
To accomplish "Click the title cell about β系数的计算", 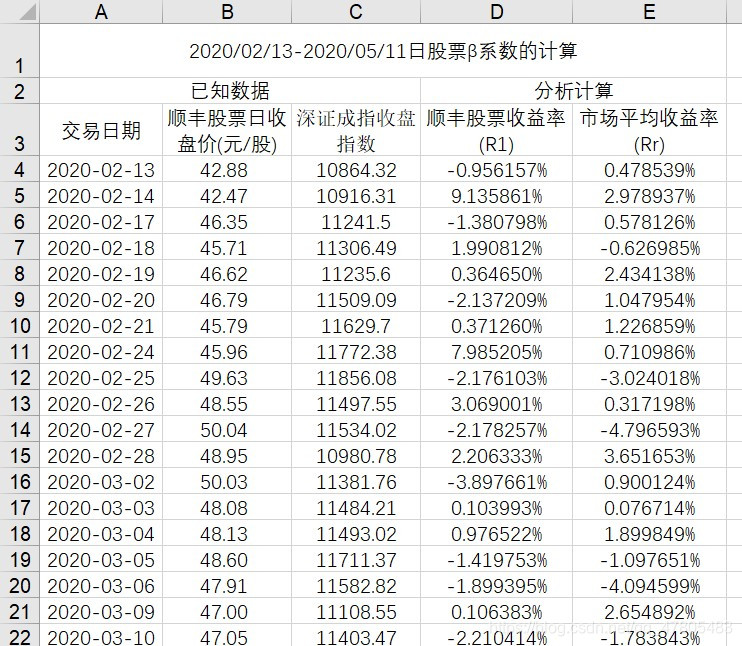I will [383, 50].
